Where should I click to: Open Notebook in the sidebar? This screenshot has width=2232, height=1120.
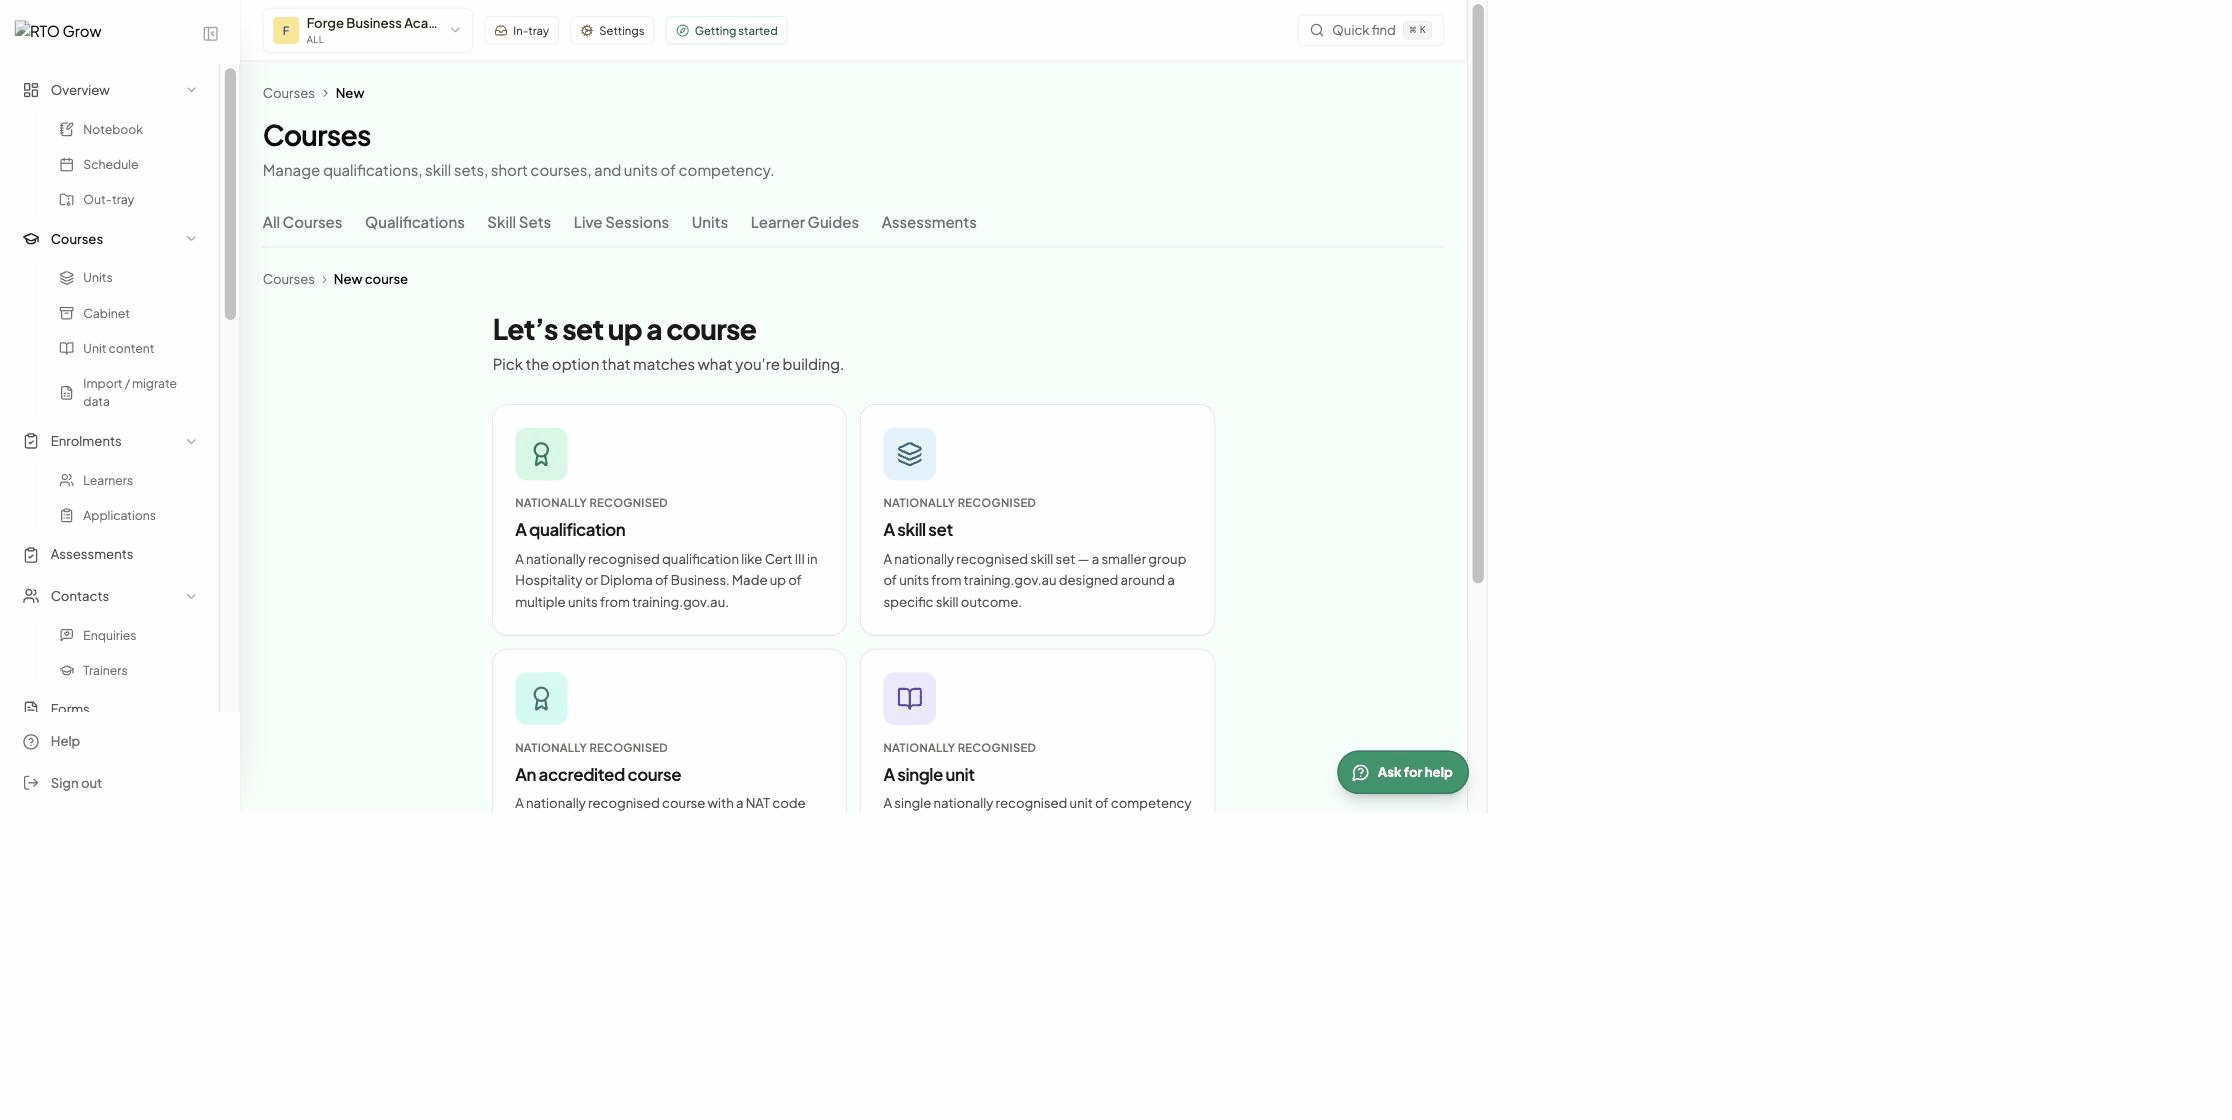coord(113,130)
